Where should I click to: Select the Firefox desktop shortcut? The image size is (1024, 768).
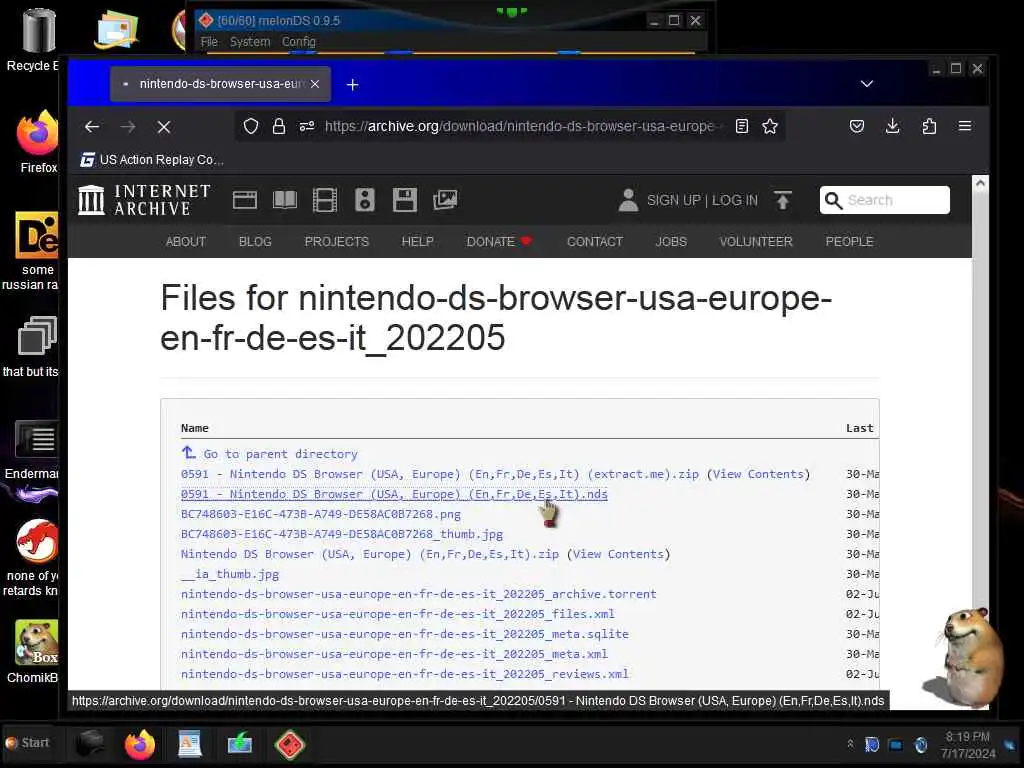37,142
